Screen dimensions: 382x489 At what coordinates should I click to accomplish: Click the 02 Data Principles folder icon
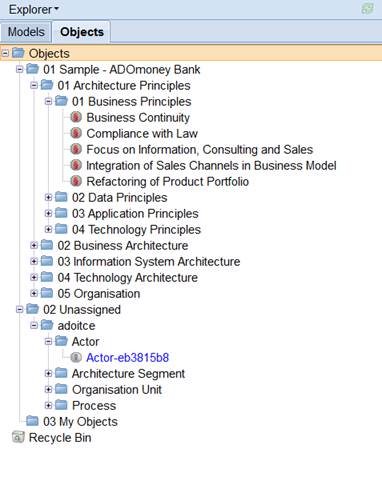click(61, 197)
